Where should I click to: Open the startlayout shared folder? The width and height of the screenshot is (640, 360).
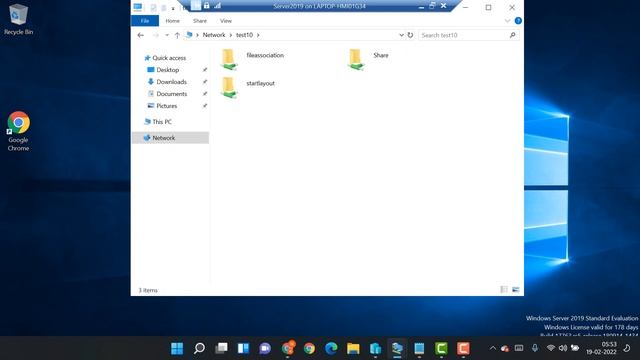coord(248,87)
